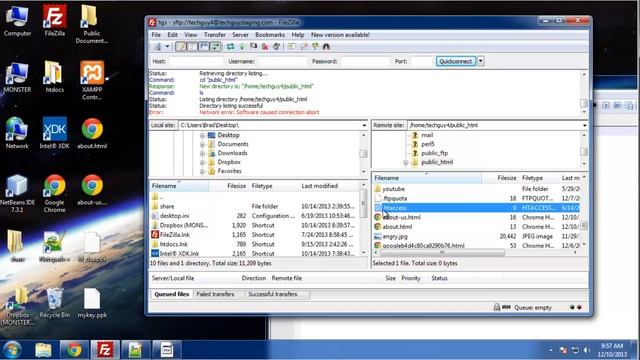Screen dimensions: 640x360
Task: Select the mail folder in remote tree
Action: pyautogui.click(x=427, y=135)
